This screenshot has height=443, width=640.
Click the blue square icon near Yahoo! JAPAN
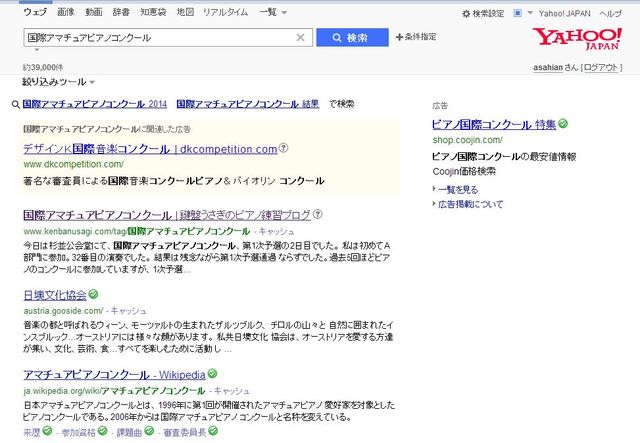(517, 13)
